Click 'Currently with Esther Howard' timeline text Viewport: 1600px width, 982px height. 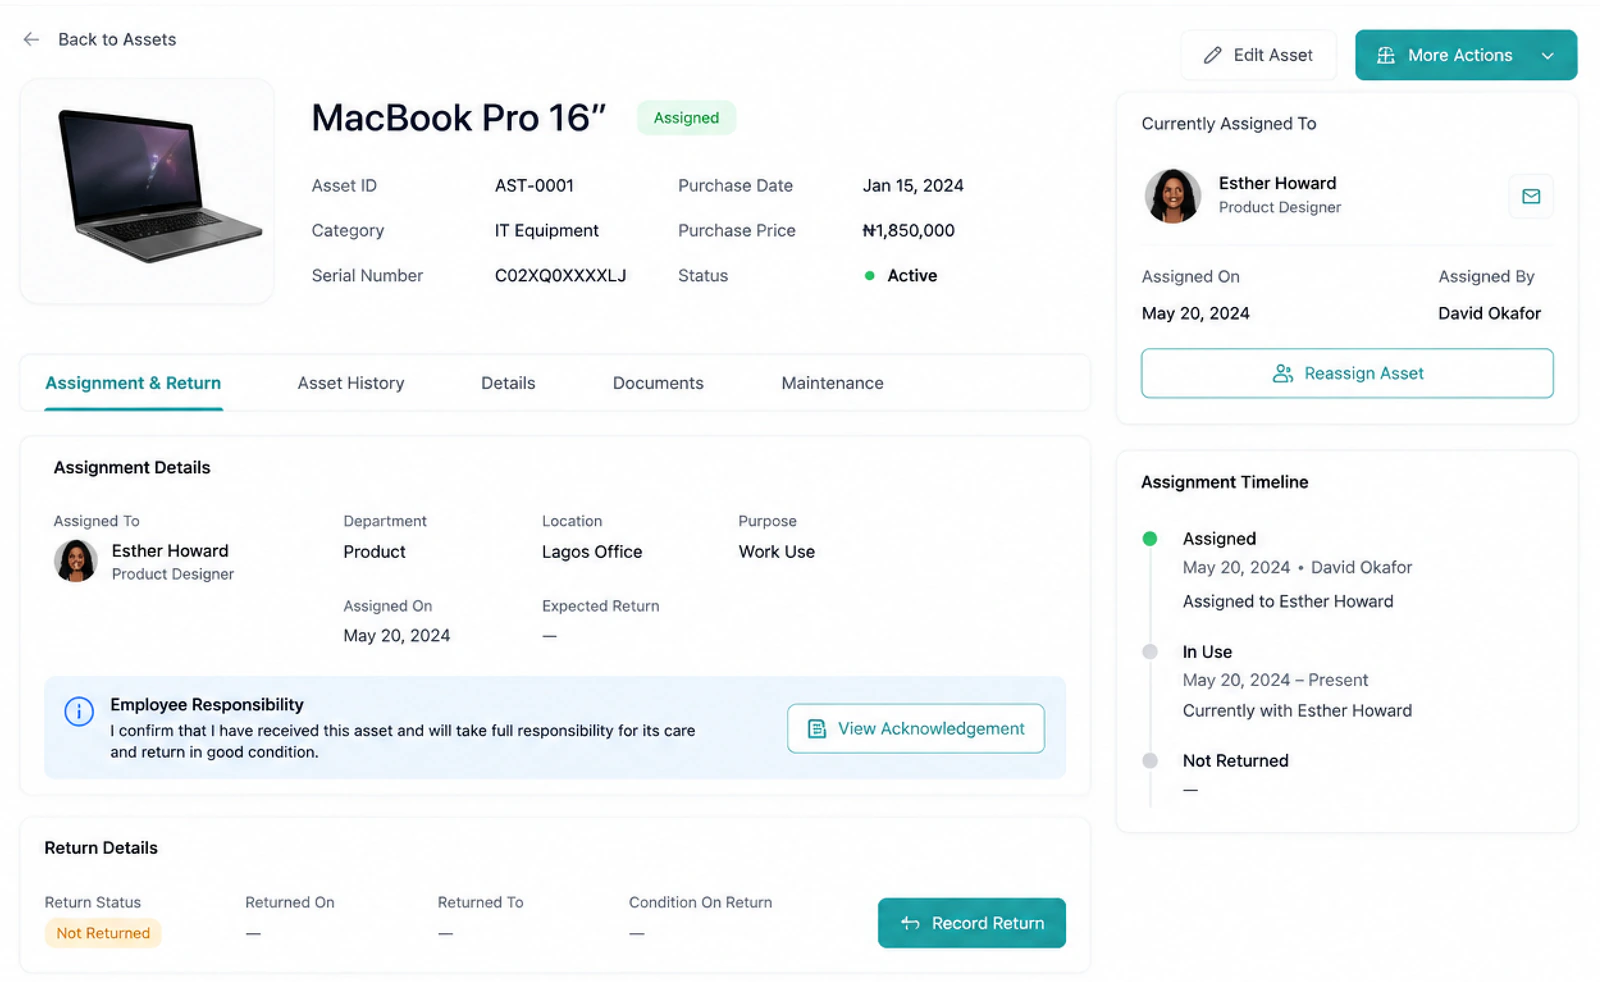pyautogui.click(x=1297, y=711)
